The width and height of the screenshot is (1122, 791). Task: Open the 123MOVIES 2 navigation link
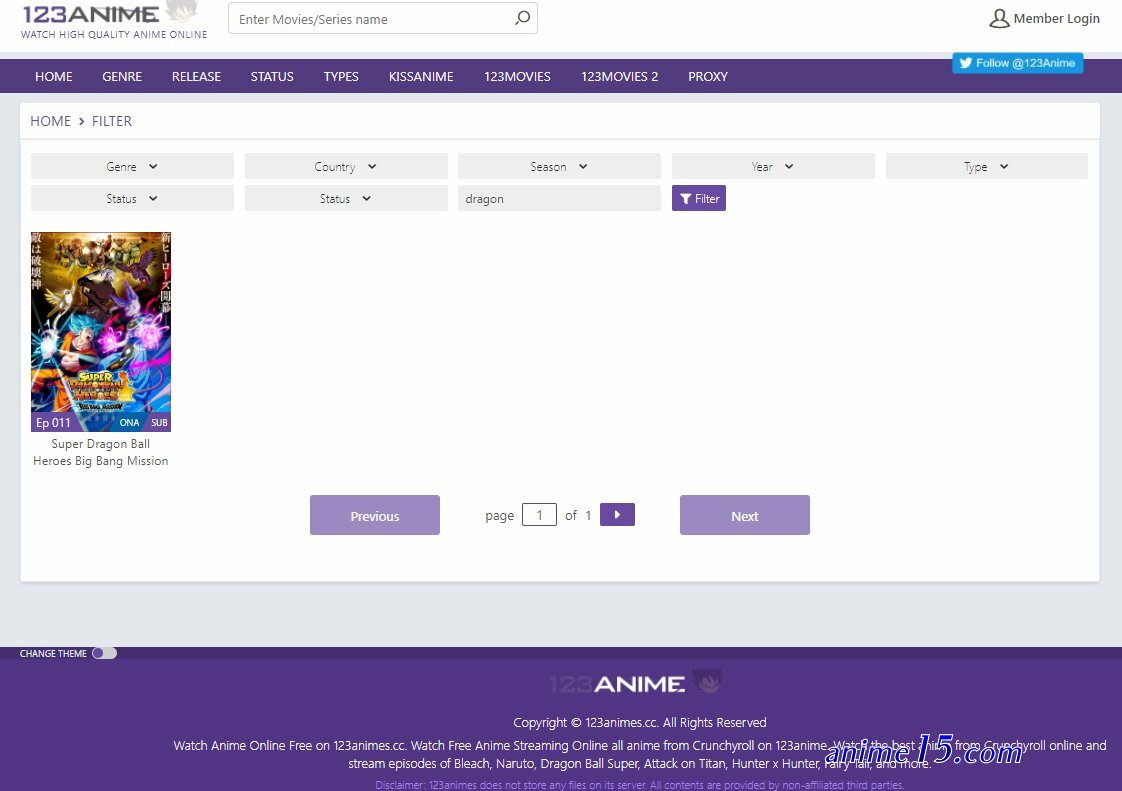[620, 77]
